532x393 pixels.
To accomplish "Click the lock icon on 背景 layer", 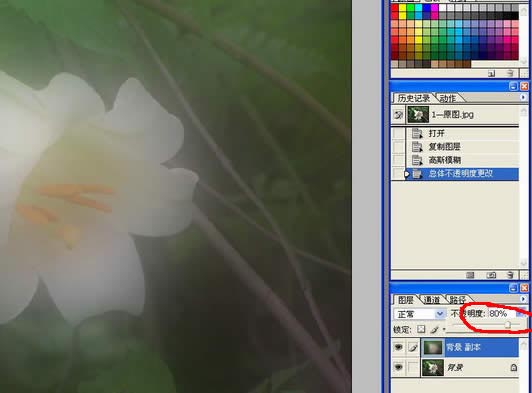I will click(514, 368).
